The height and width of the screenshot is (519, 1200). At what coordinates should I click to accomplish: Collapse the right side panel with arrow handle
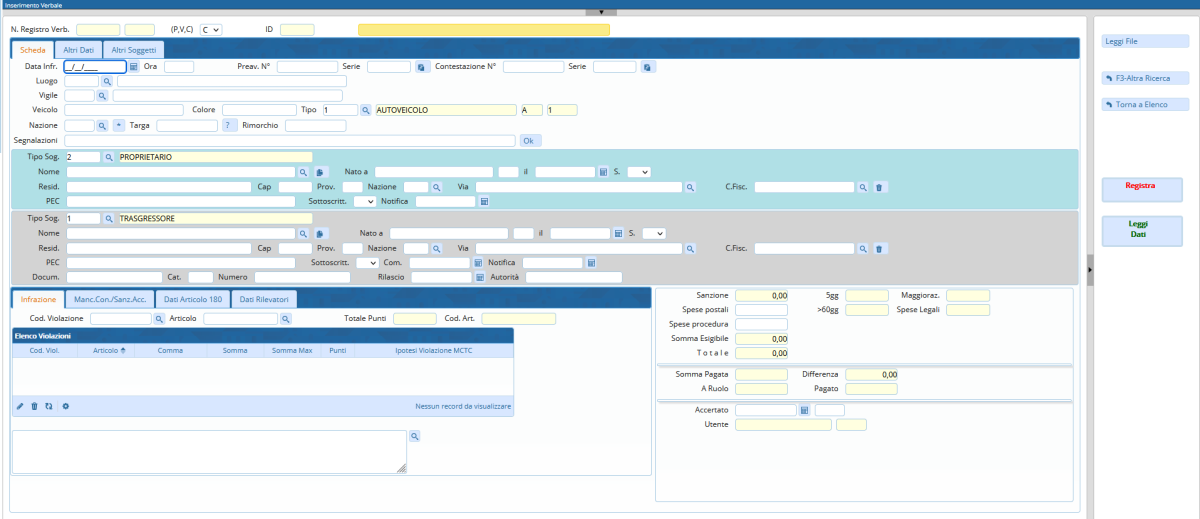[x=1091, y=269]
